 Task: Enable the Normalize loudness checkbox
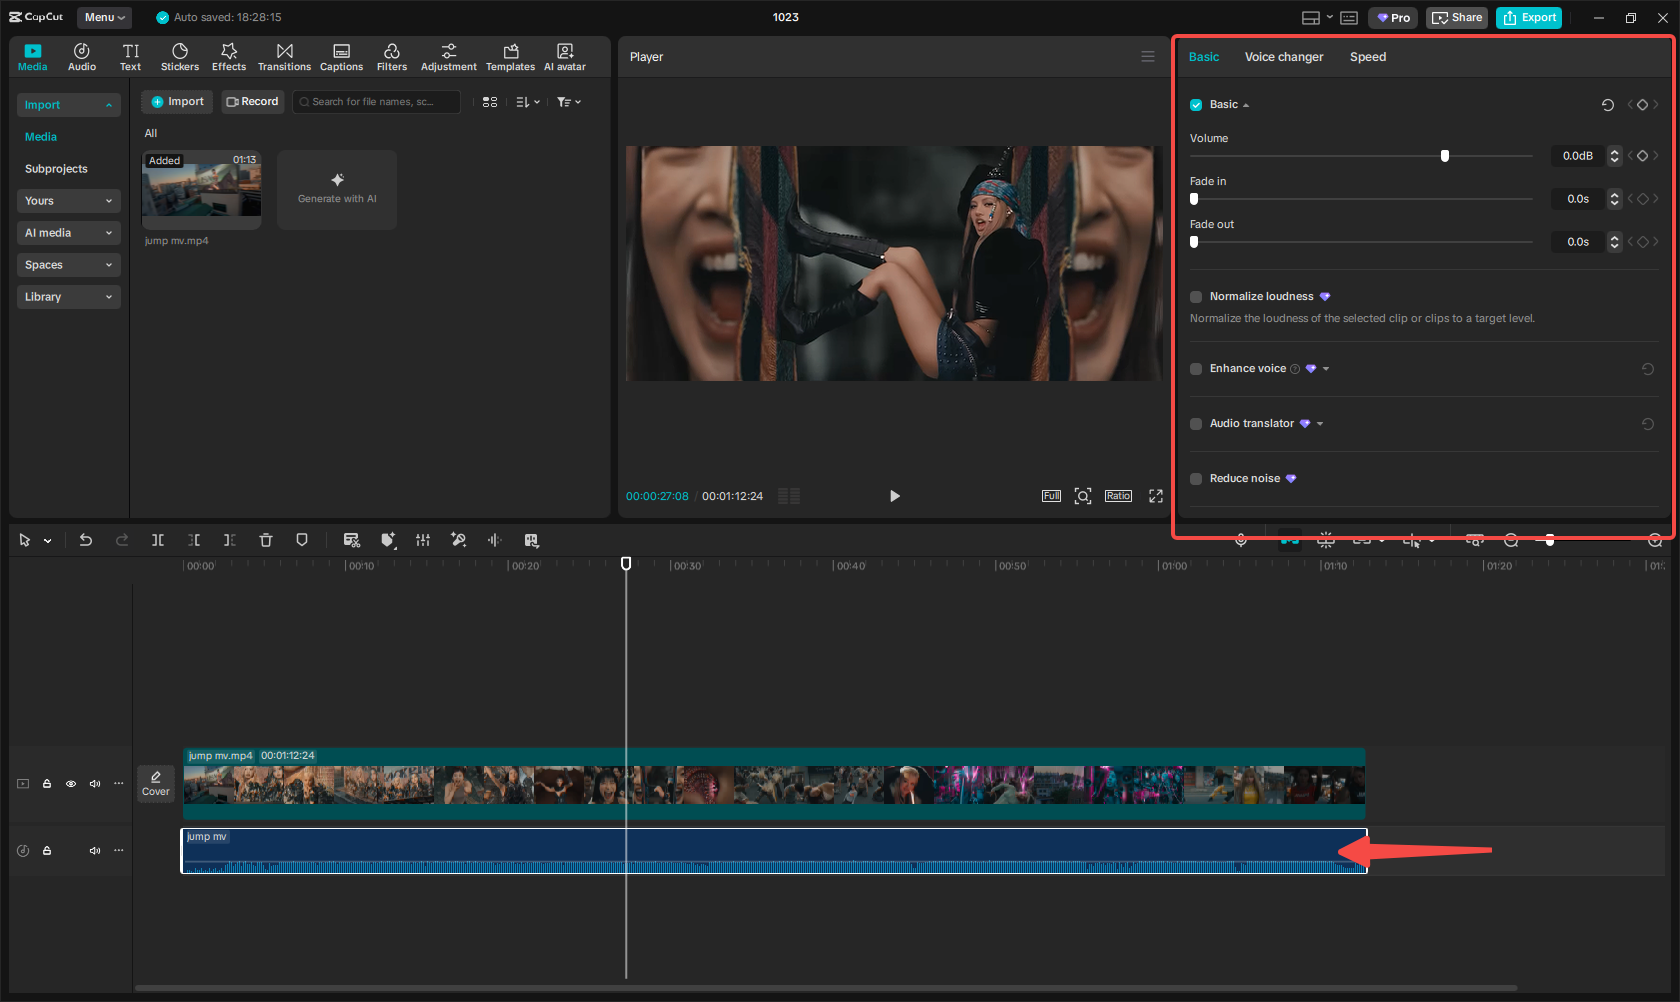coord(1196,296)
